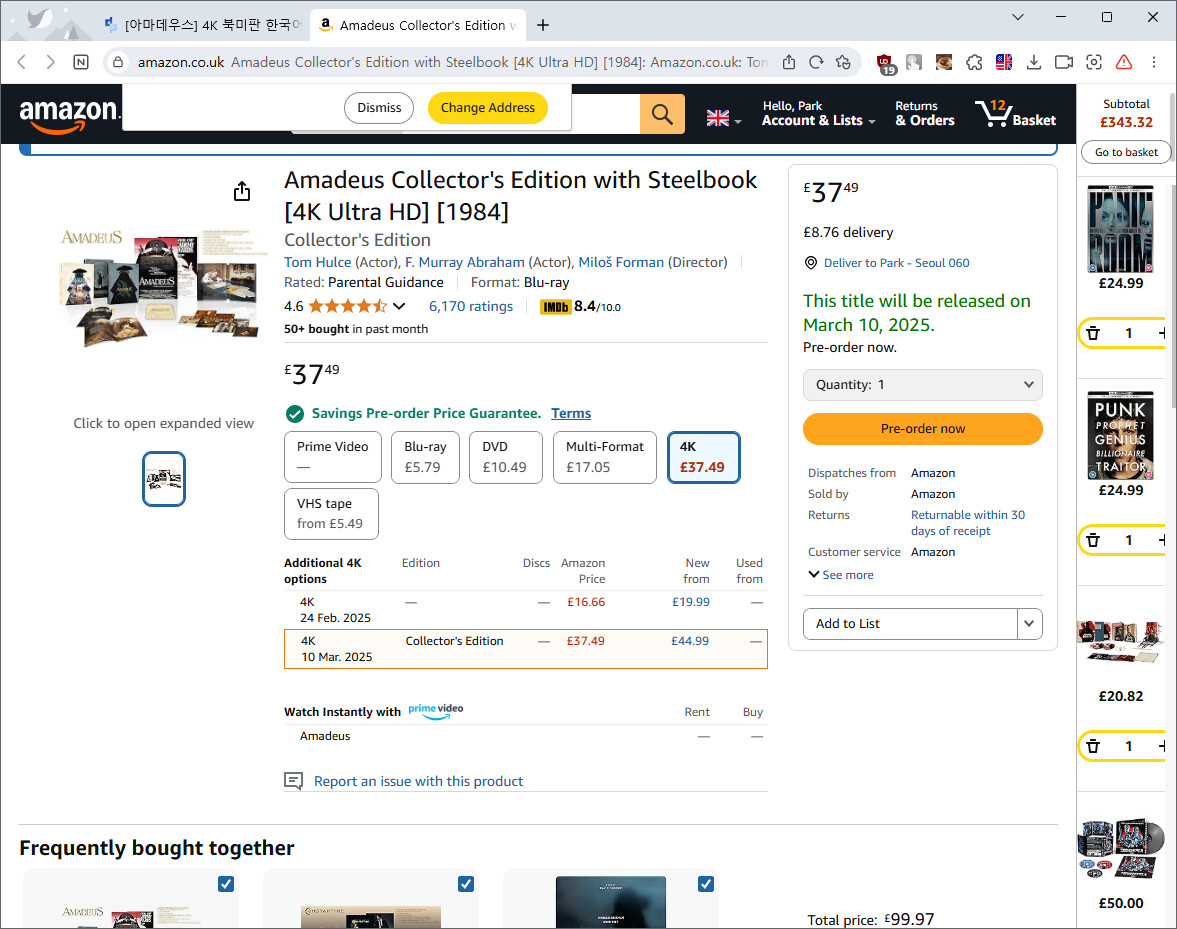Click the US/UK flag extension icon

coord(1004,62)
